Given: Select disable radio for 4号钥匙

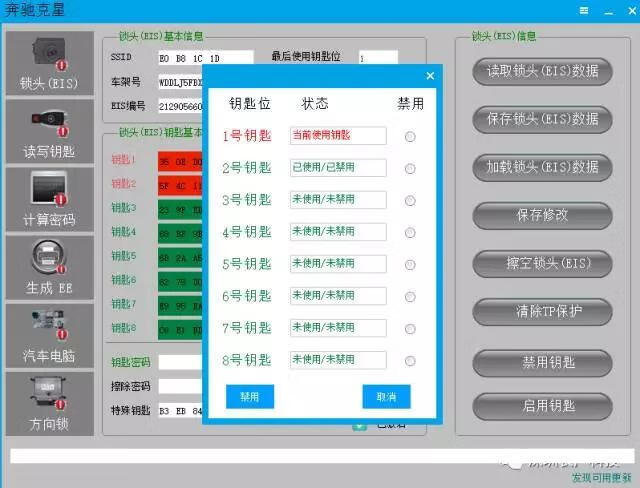Looking at the screenshot, I should tap(410, 233).
